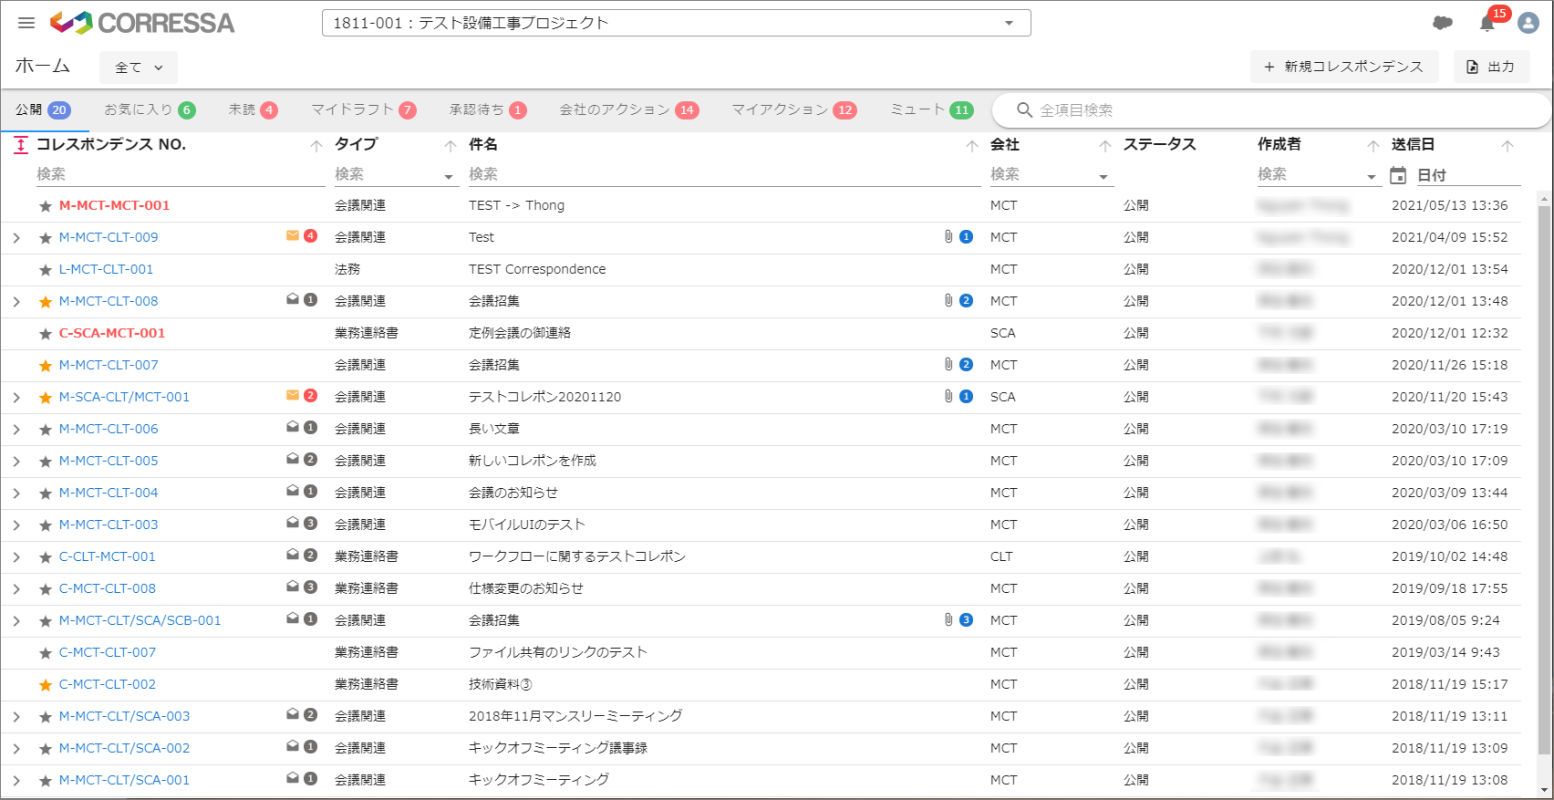The height and width of the screenshot is (800, 1554).
Task: Open the 全て filter dropdown
Action: pyautogui.click(x=138, y=65)
